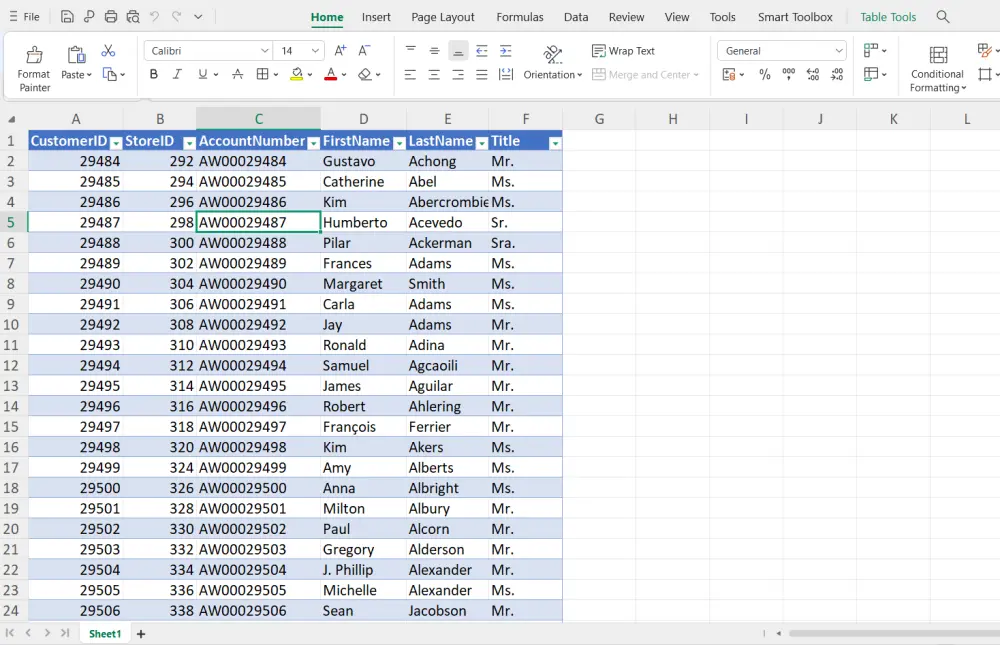This screenshot has height=645, width=1000.
Task: Toggle Wrap Text
Action: pos(623,50)
